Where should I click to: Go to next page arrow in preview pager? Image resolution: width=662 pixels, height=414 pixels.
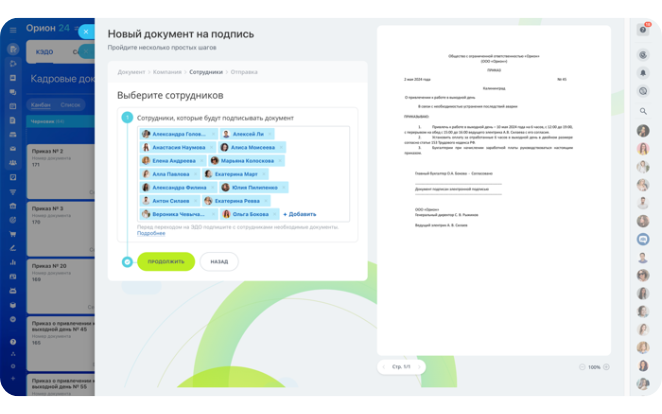tap(419, 367)
